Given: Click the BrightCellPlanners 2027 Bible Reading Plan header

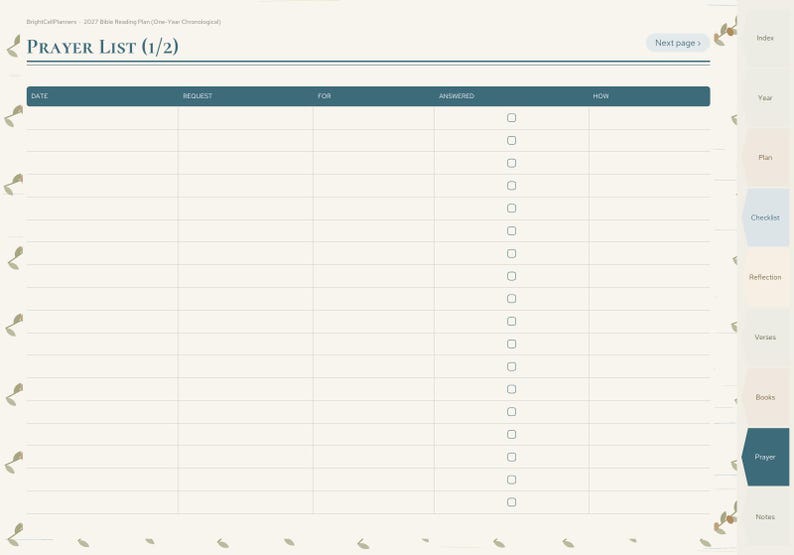Looking at the screenshot, I should pyautogui.click(x=124, y=22).
